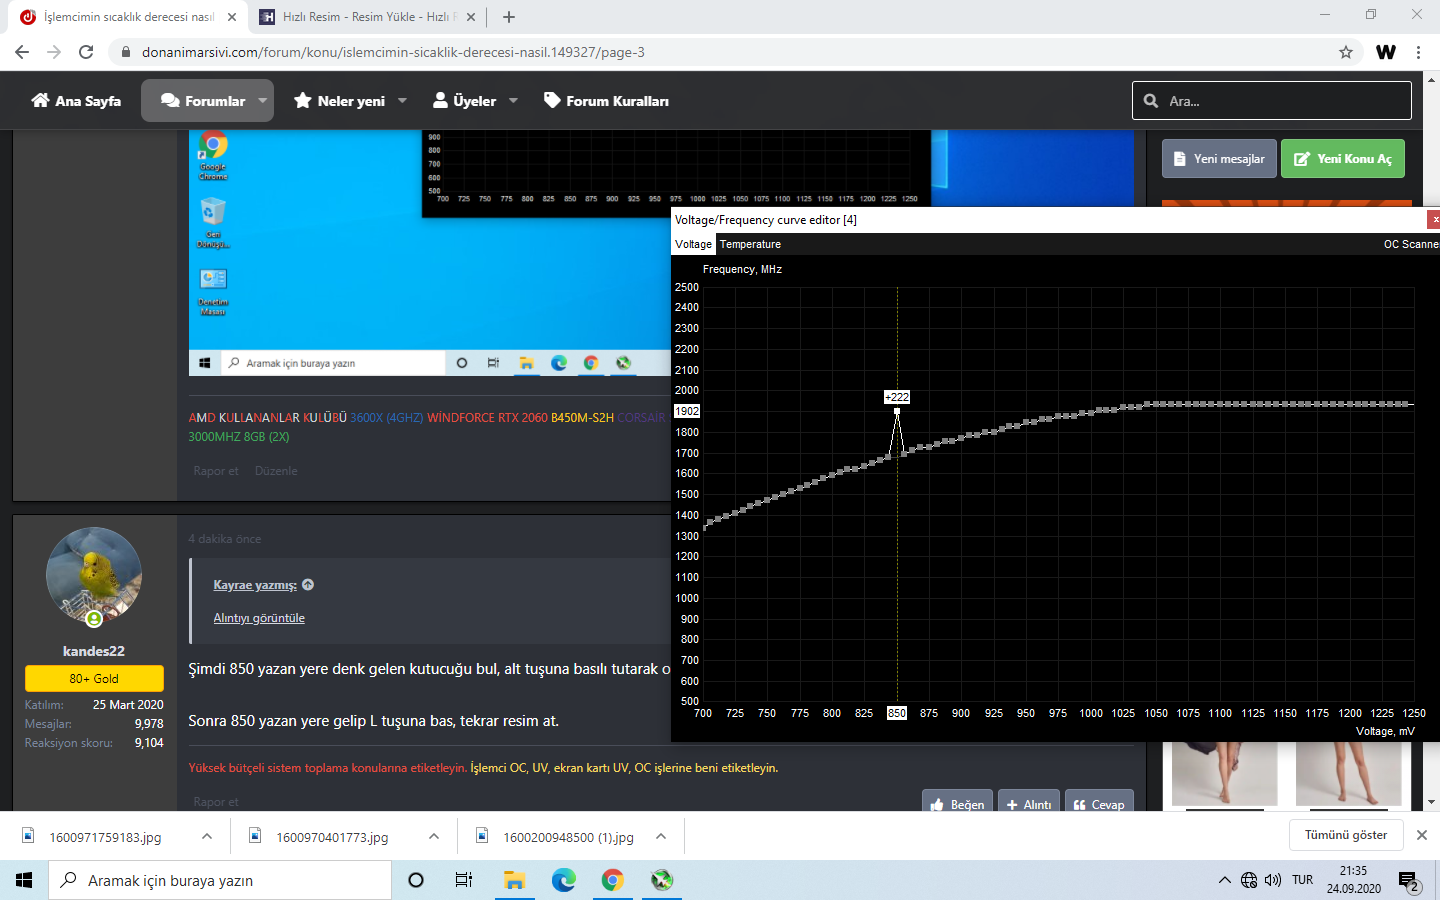Expand the Neler yeni dropdown arrow
Screen dimensions: 1440x900
click(403, 101)
